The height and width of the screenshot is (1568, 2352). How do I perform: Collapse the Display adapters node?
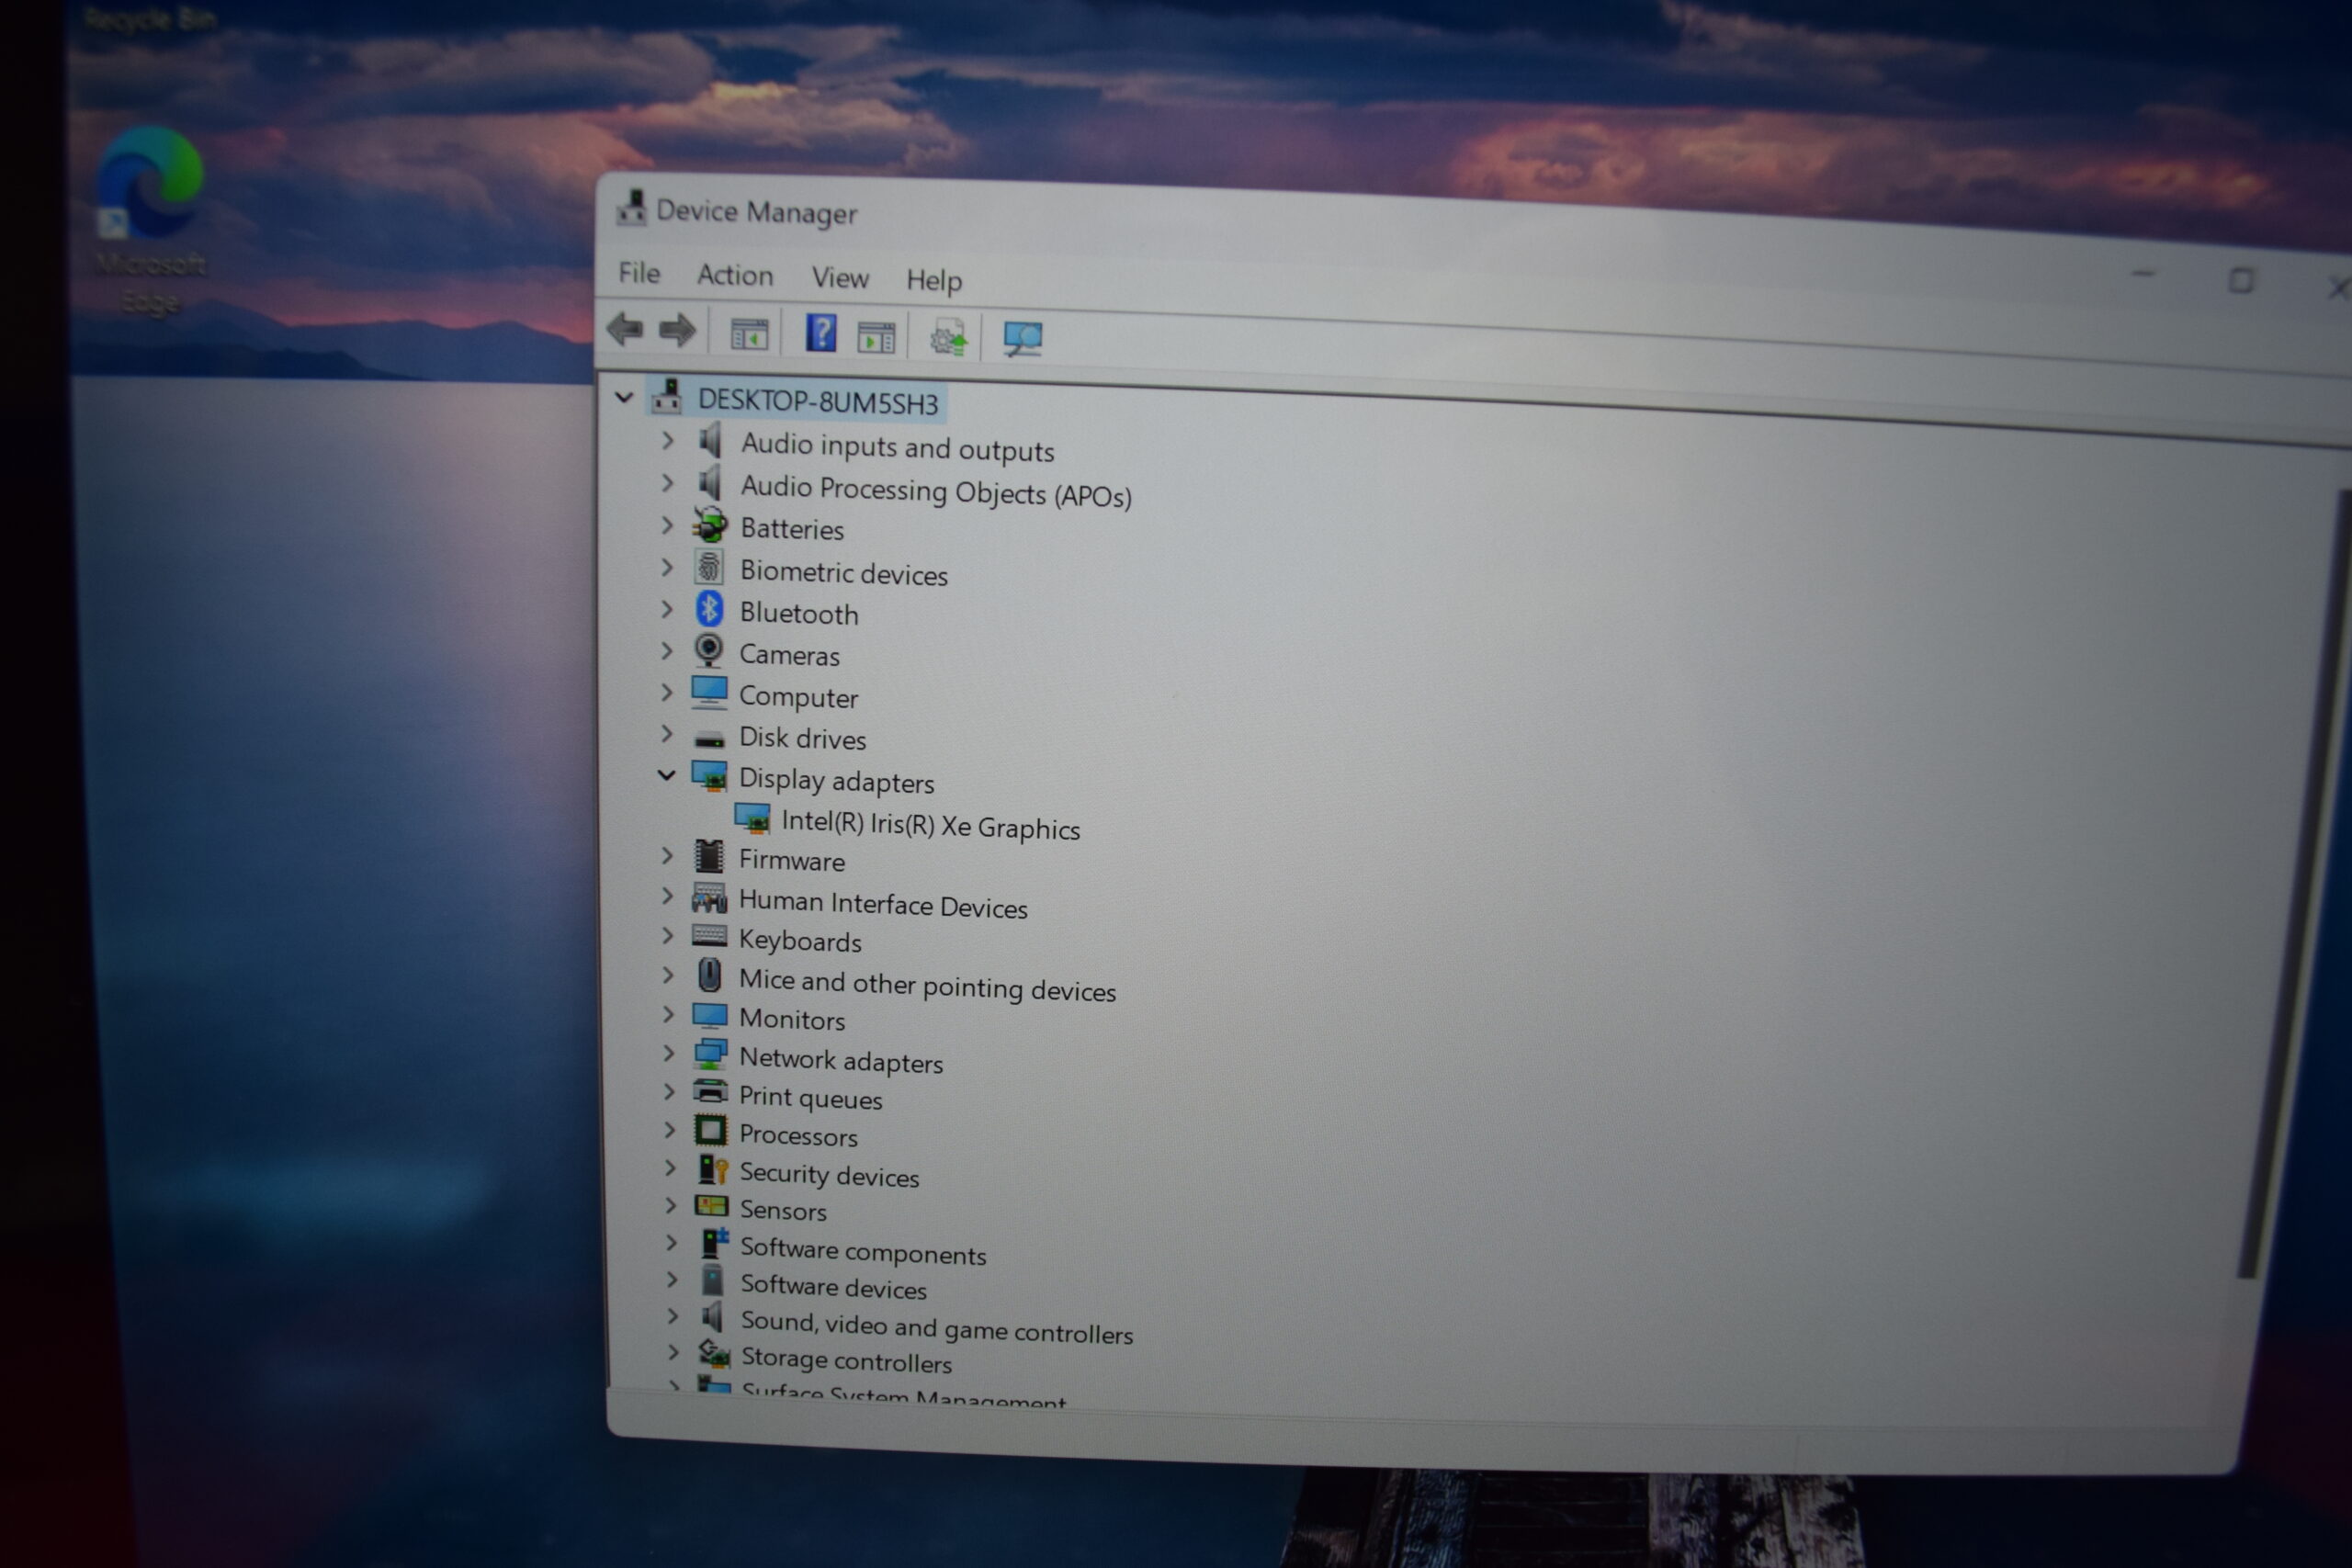666,775
